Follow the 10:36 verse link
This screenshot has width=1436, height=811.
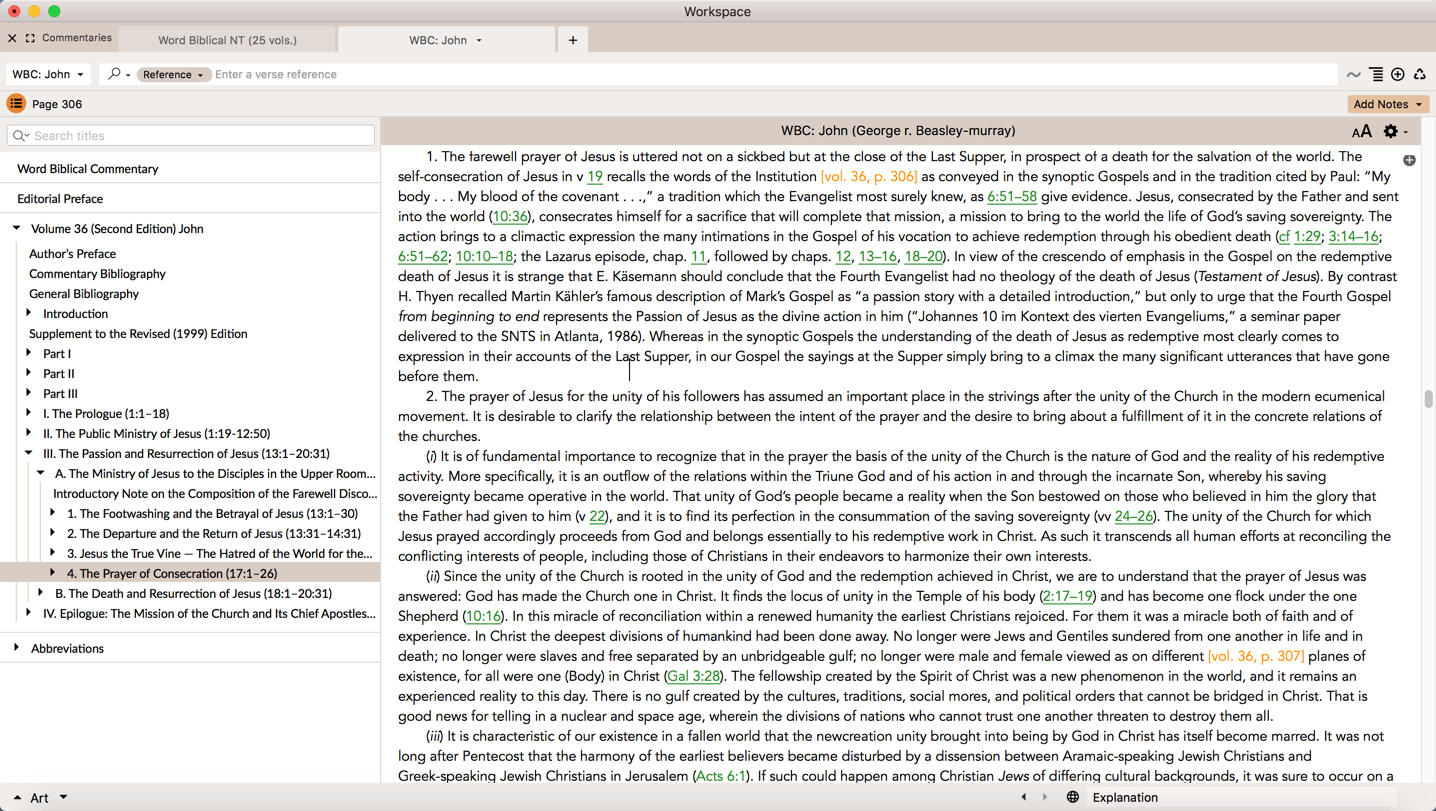click(x=510, y=217)
